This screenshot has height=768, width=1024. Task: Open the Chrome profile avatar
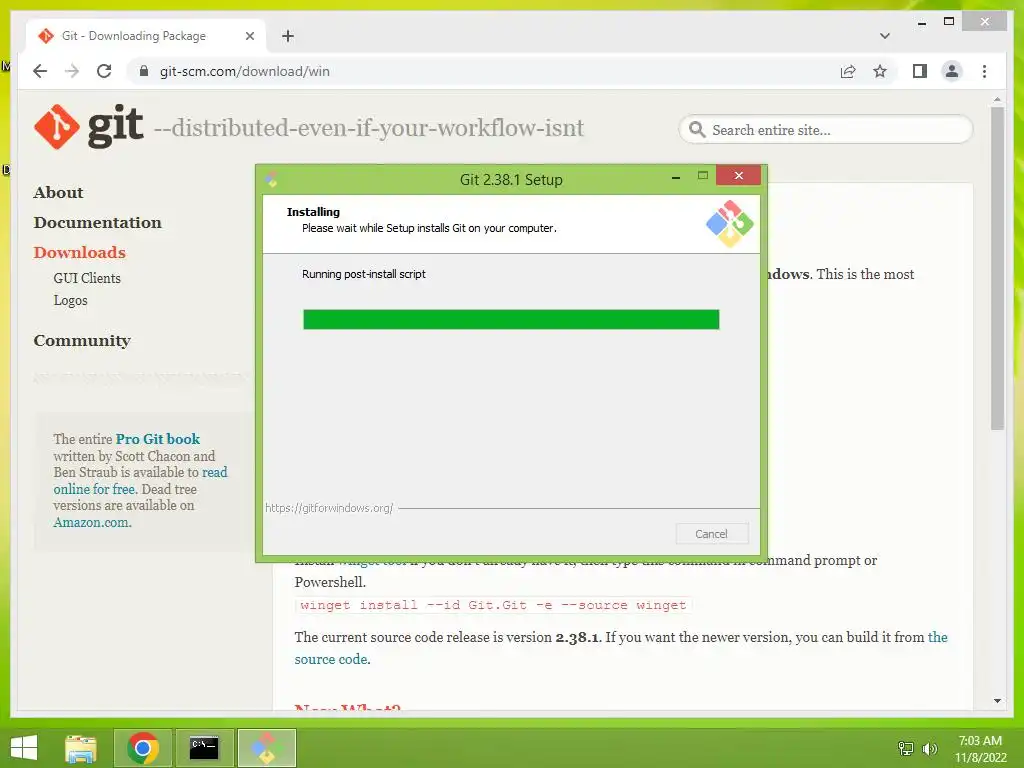click(952, 71)
